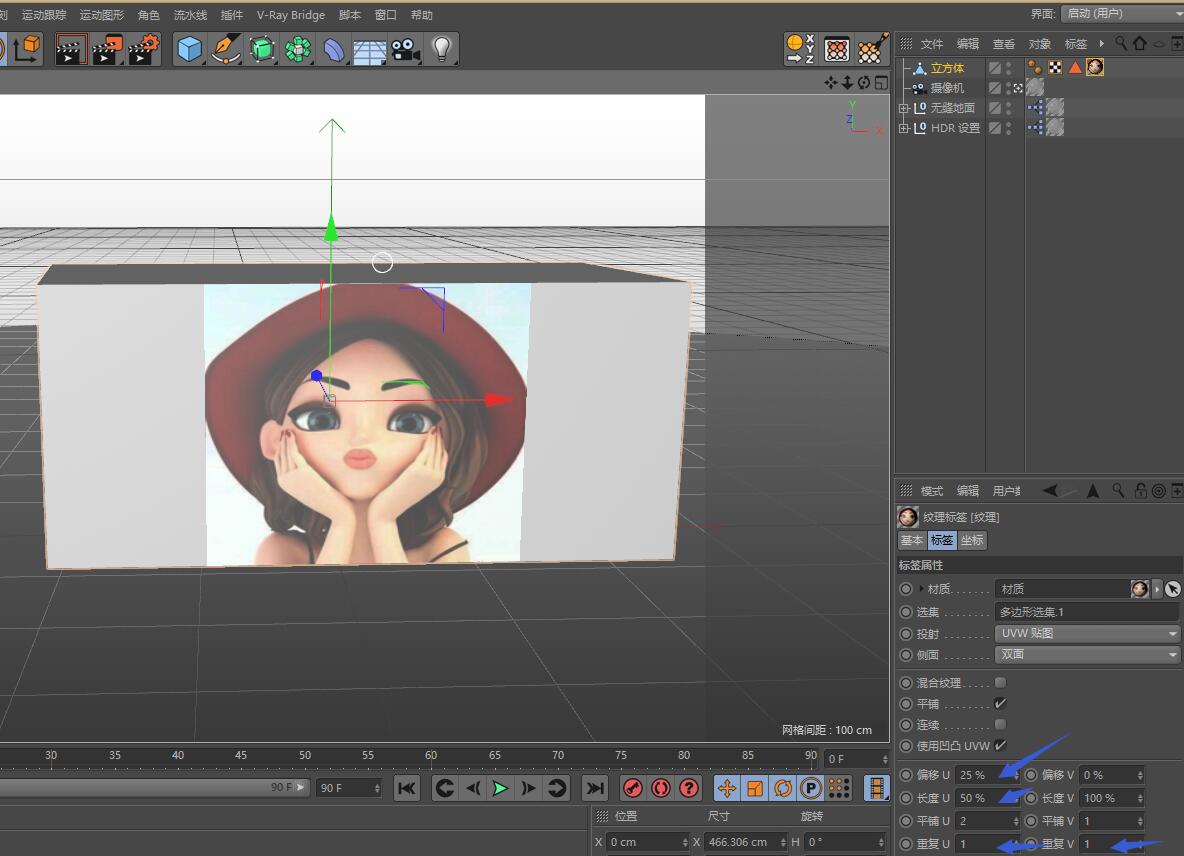This screenshot has width=1184, height=856.
Task: Add a subdivision surface generator icon
Action: [x=262, y=49]
